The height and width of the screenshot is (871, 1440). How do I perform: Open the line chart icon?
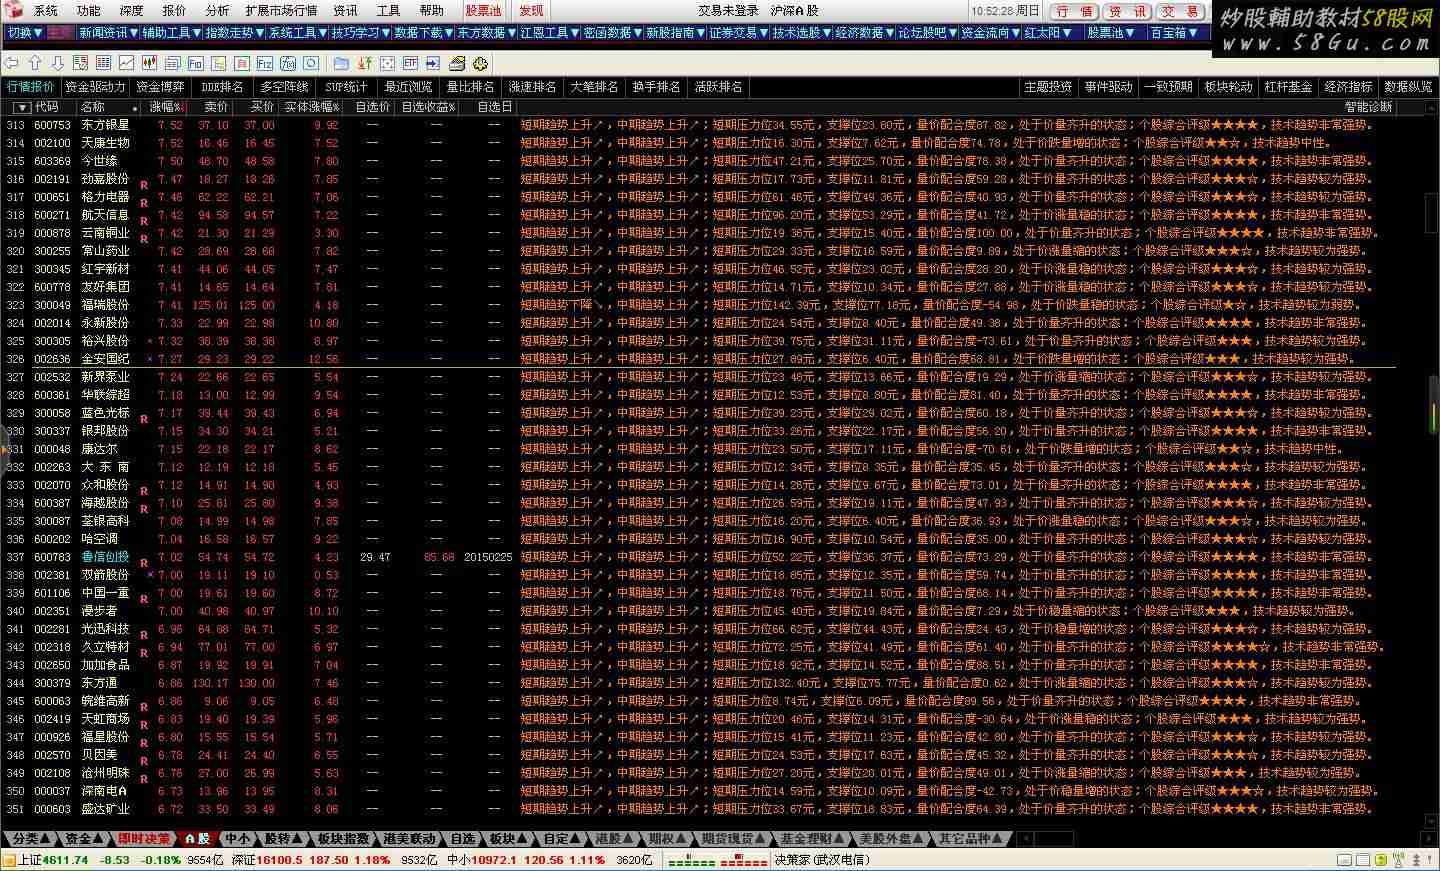(x=126, y=63)
